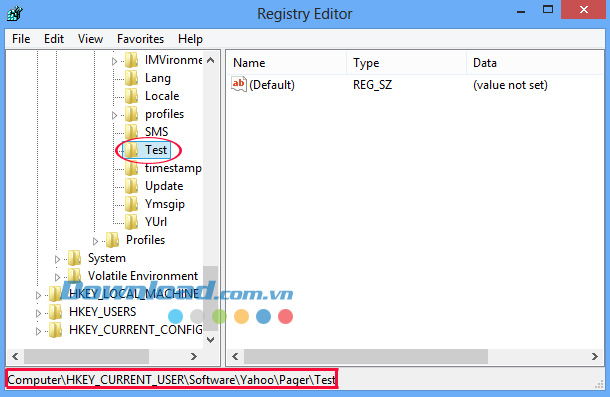Click the tree pane horizontal scrollbar thumb

[x=86, y=356]
